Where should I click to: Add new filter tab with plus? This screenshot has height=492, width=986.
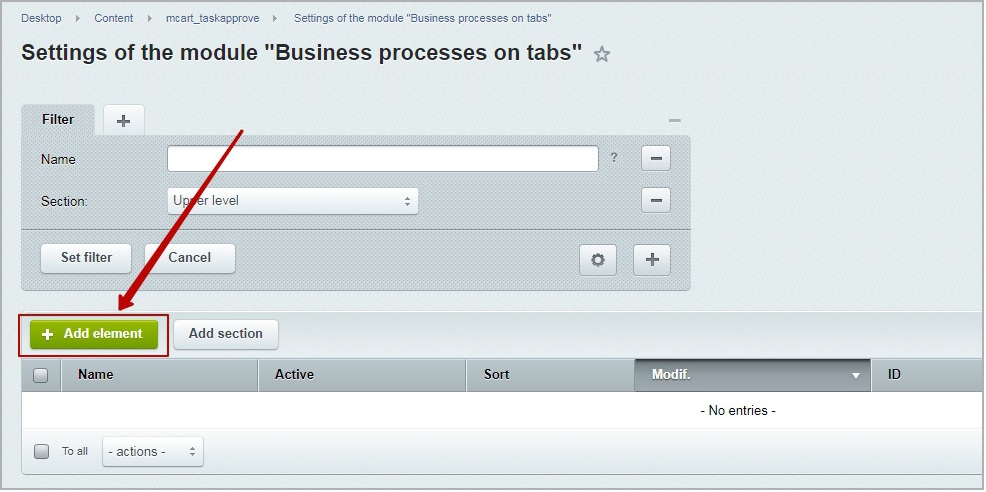(124, 120)
